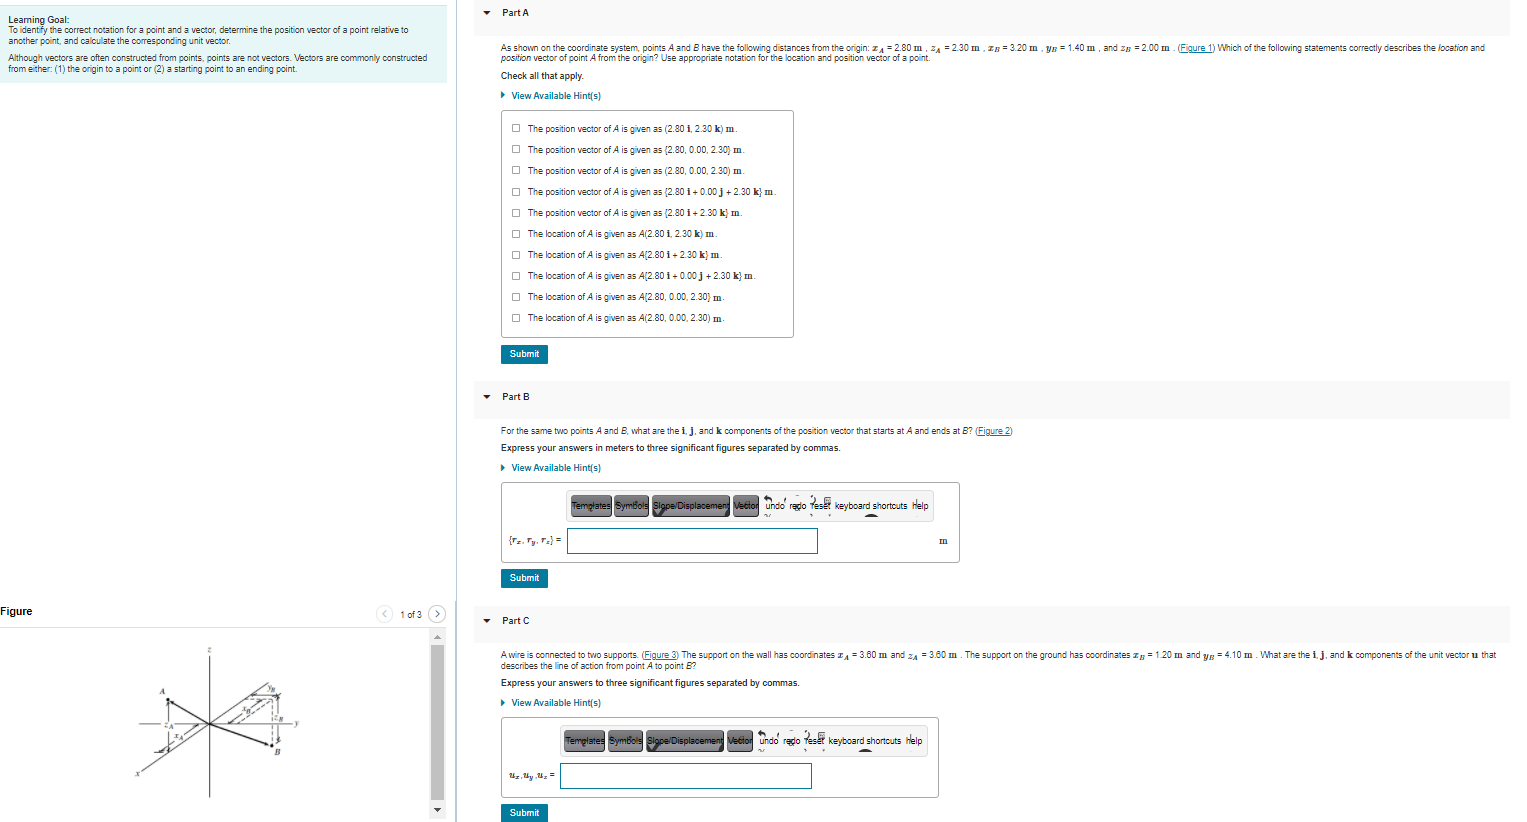The image size is (1527, 822).
Task: Click the figure panel scrollbar down arrow
Action: tap(437, 809)
